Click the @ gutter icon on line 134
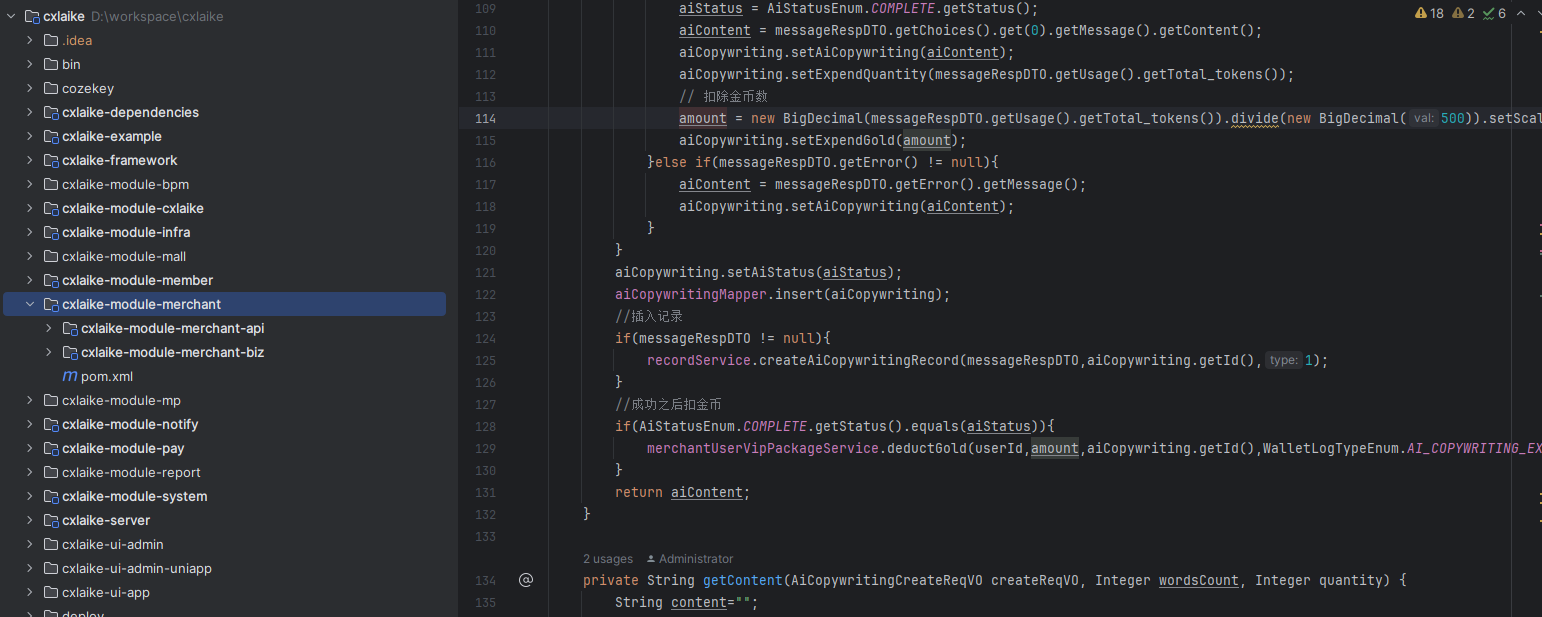The image size is (1542, 617). [x=525, y=580]
